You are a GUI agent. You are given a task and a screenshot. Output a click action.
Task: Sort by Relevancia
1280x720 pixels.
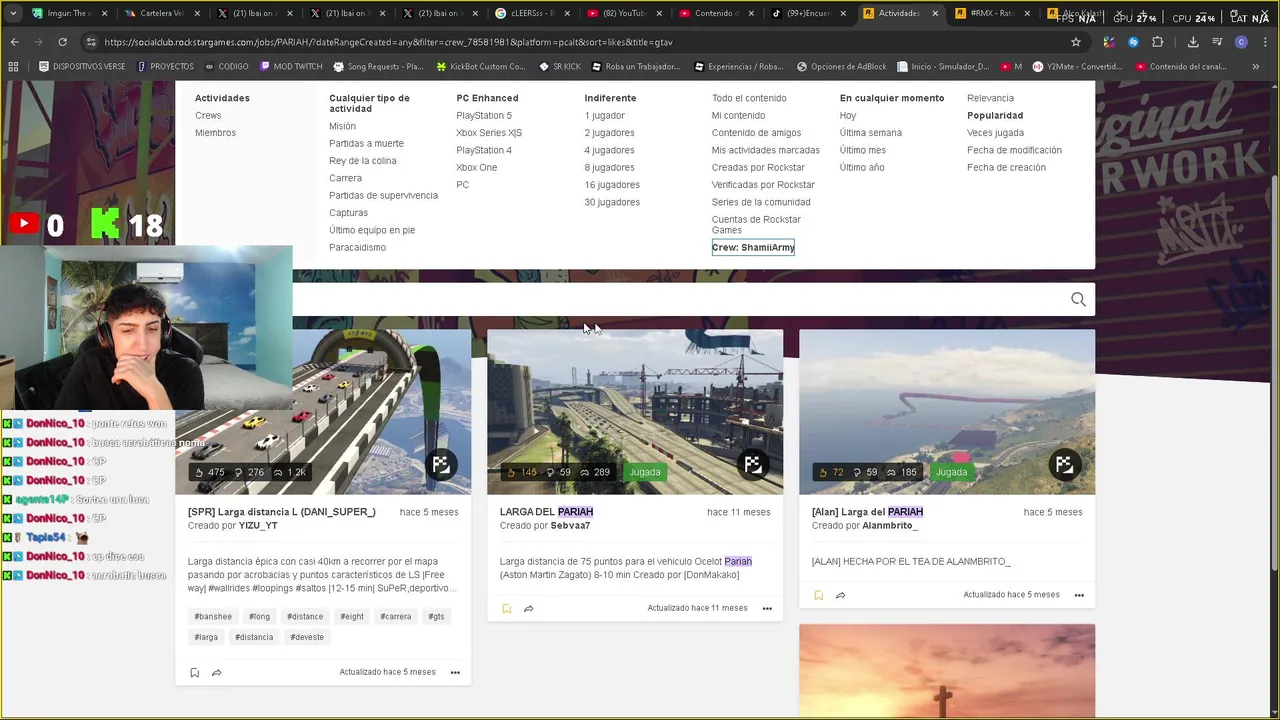pyautogui.click(x=990, y=98)
